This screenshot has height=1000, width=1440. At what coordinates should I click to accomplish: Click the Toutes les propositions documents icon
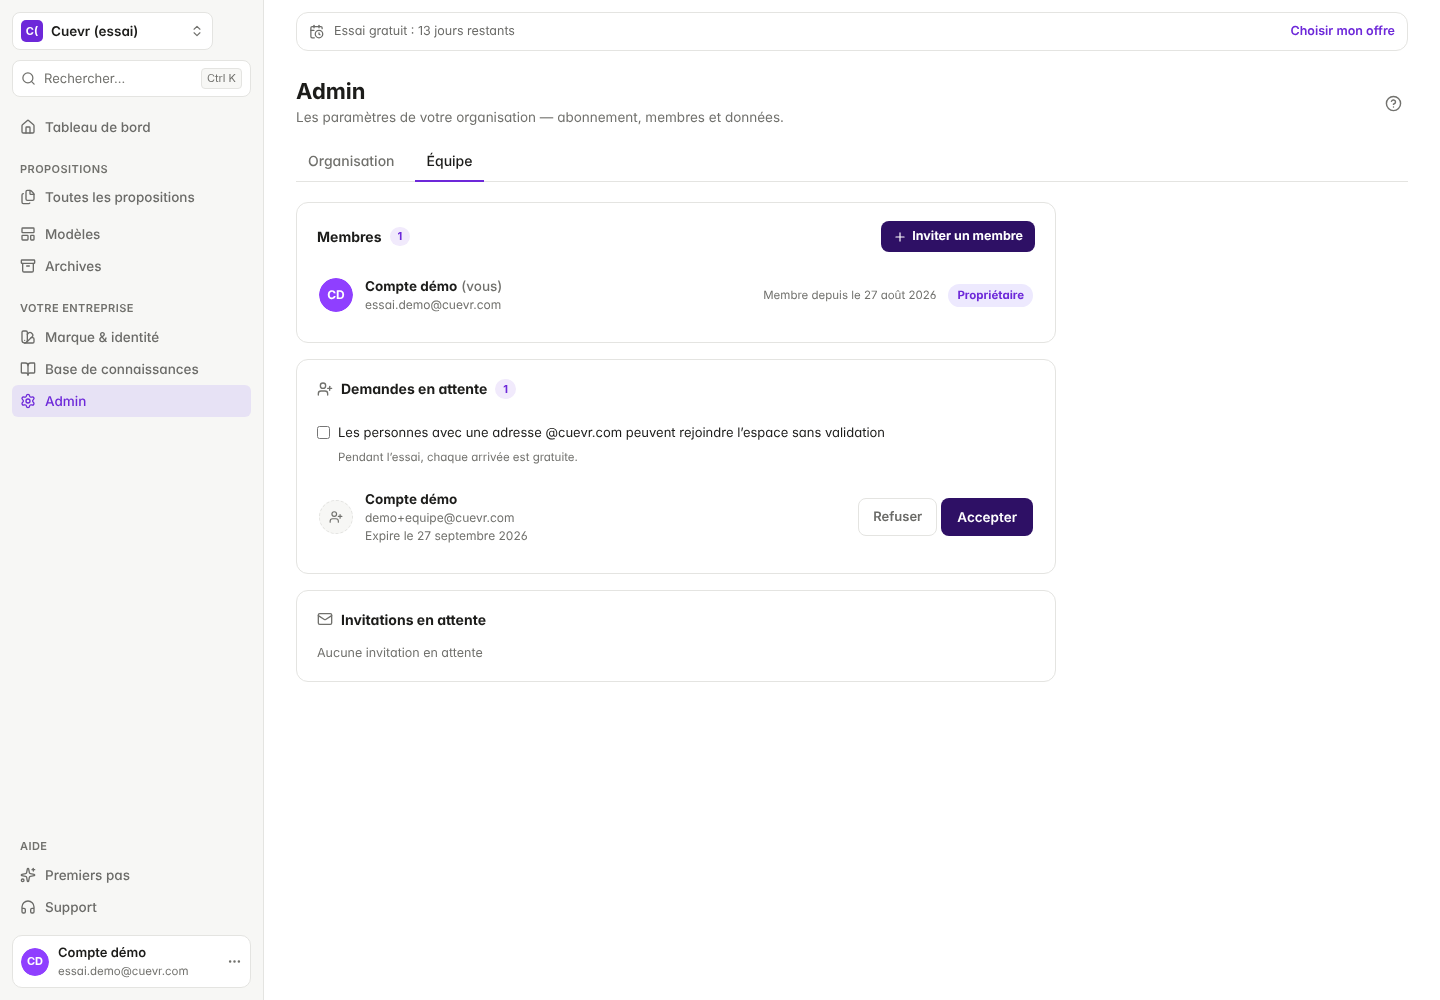(x=28, y=197)
